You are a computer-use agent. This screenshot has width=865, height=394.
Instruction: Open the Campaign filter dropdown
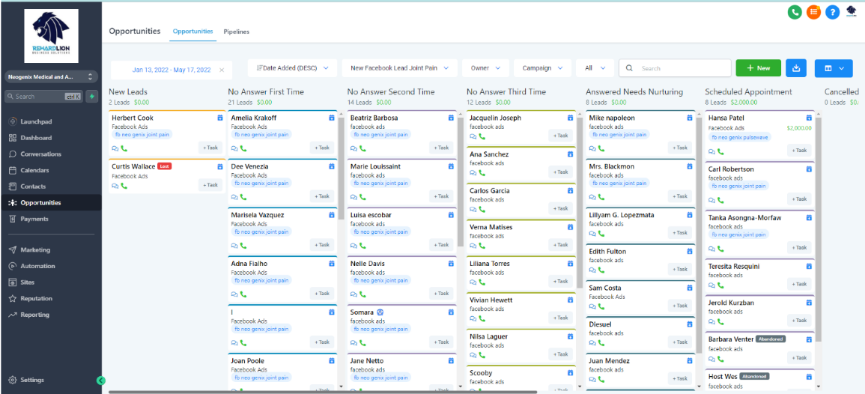(542, 68)
